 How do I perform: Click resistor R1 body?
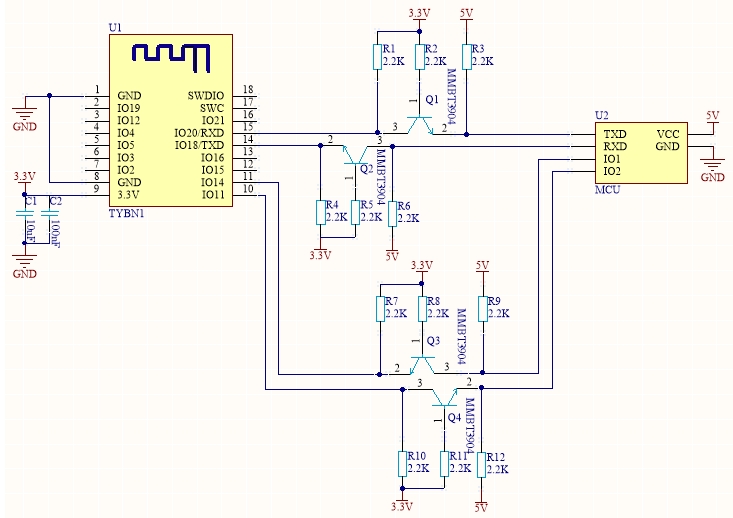coord(376,56)
